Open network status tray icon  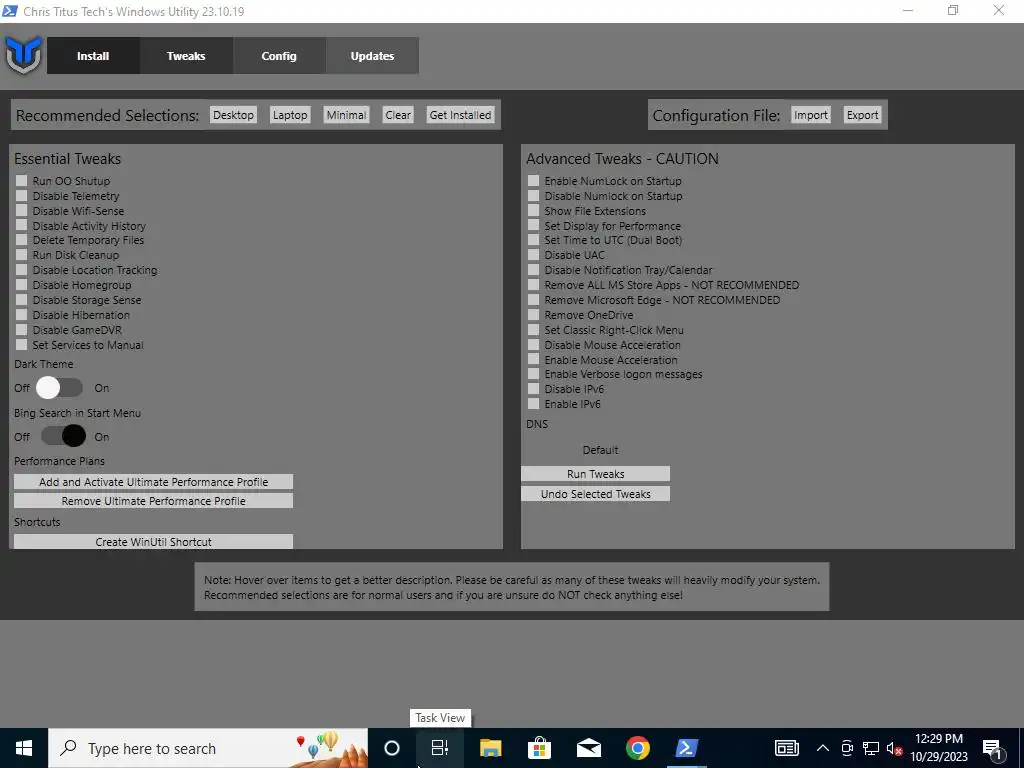[x=871, y=748]
